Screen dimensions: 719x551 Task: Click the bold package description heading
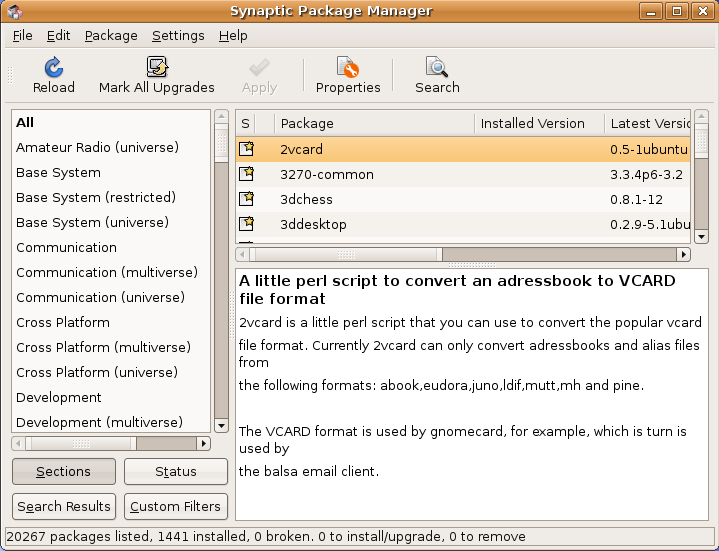pyautogui.click(x=457, y=289)
